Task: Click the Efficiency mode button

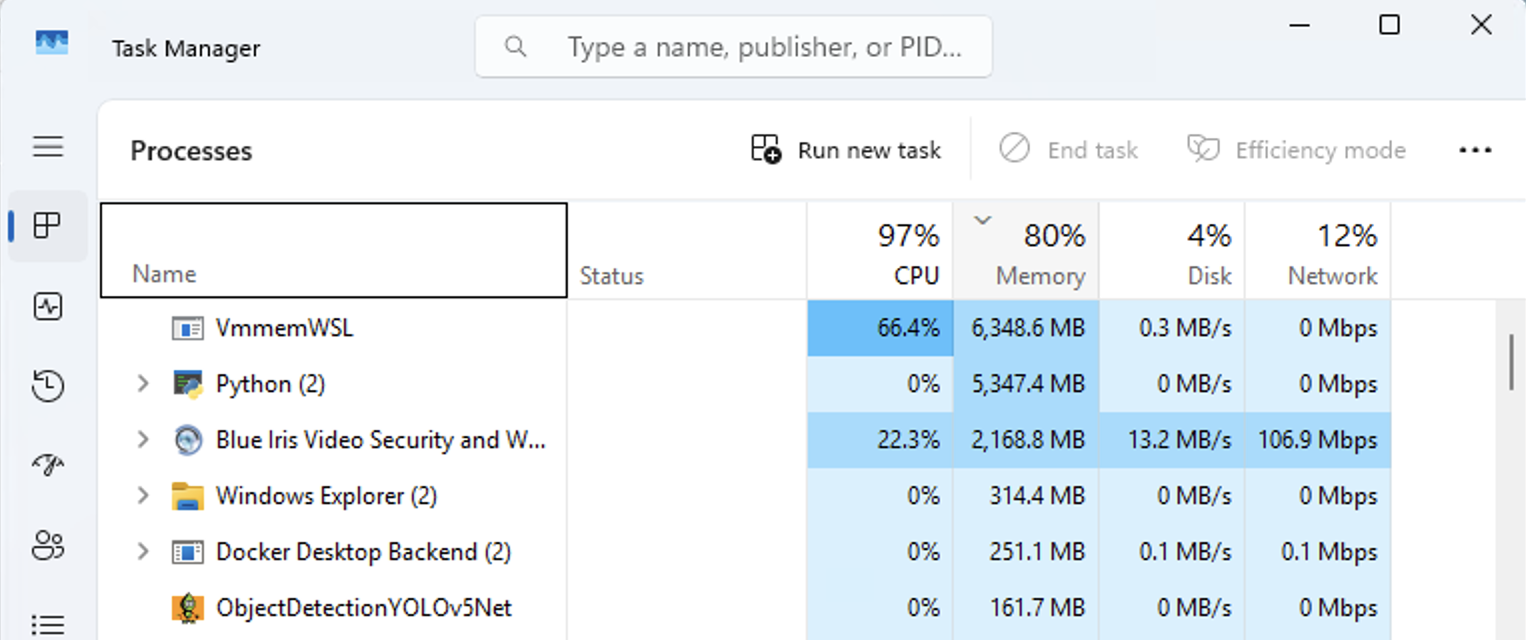Action: coord(1296,150)
